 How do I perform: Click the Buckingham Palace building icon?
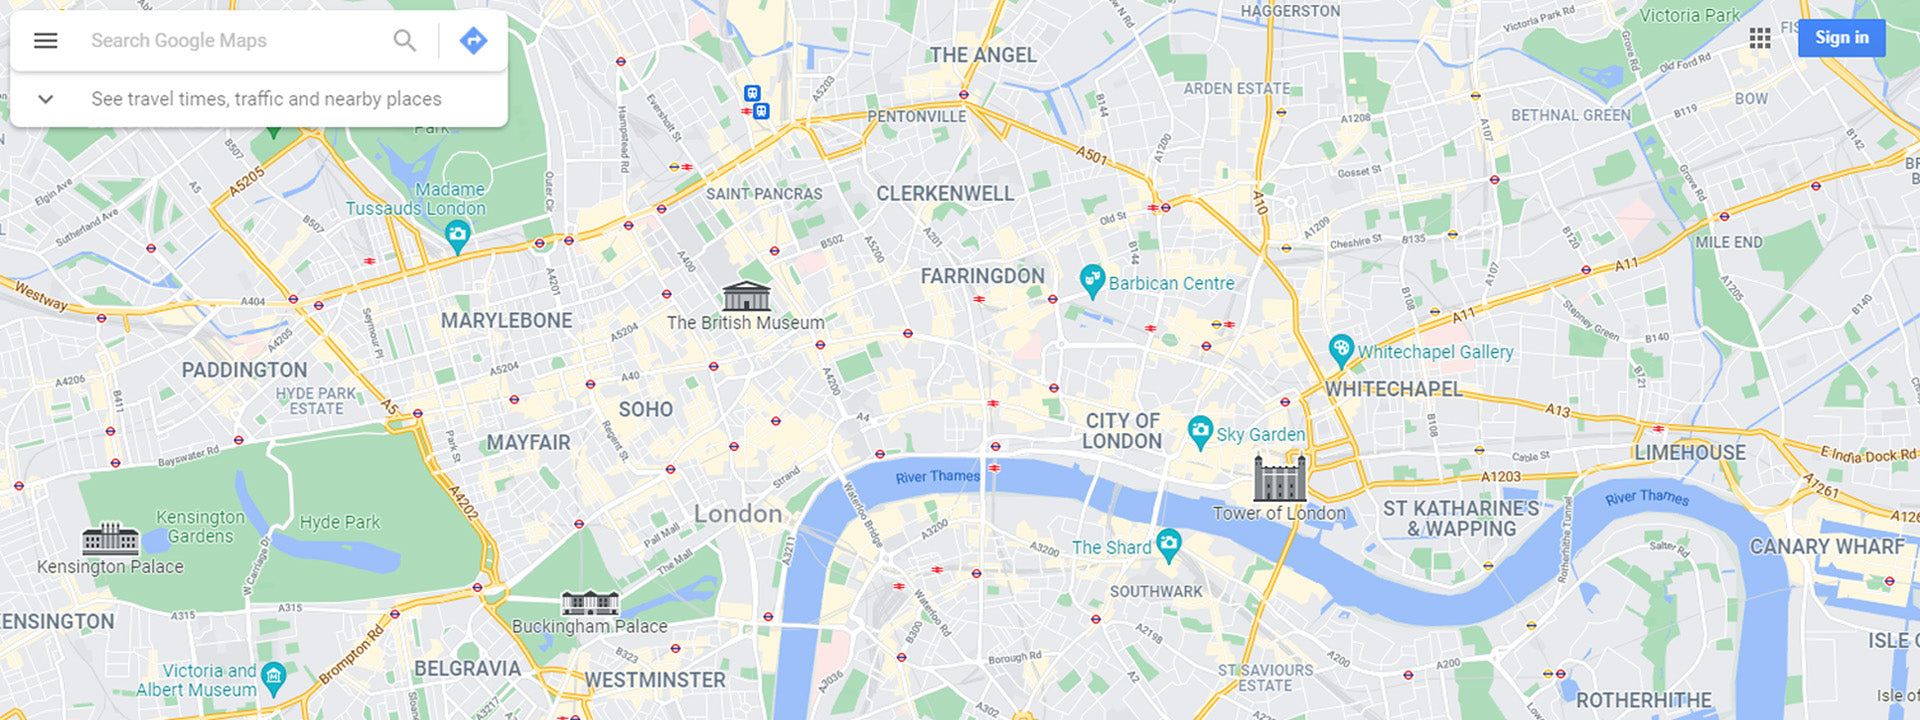[590, 603]
